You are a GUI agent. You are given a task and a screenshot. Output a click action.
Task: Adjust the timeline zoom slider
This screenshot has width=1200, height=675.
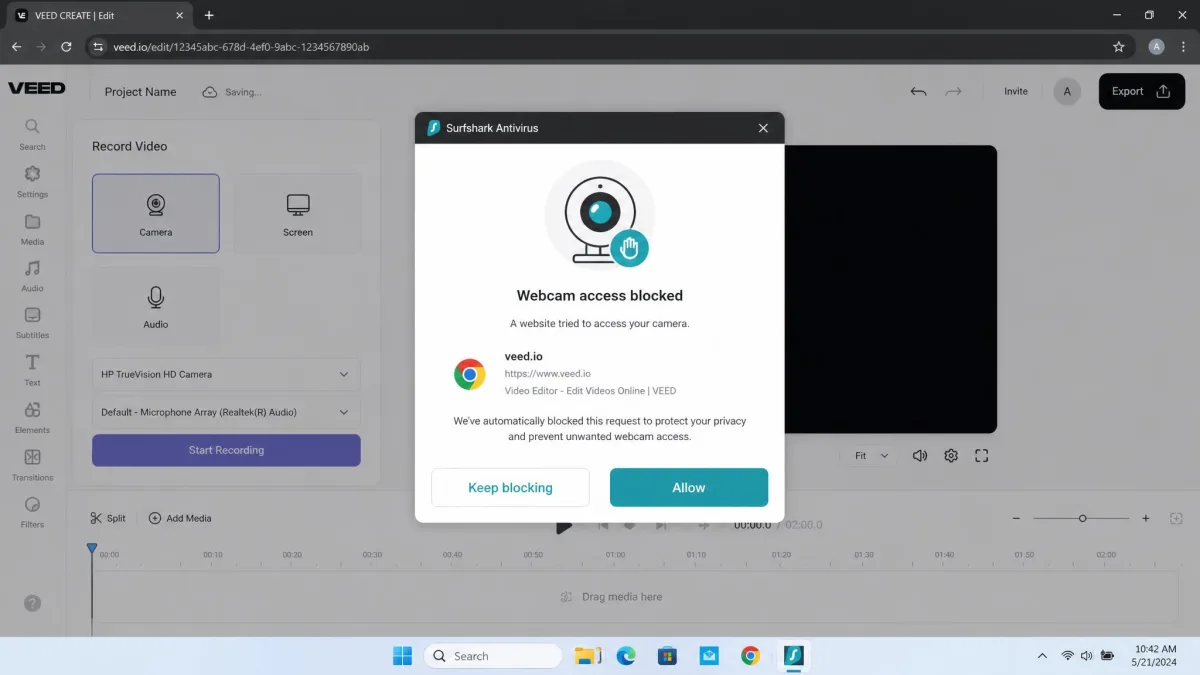pyautogui.click(x=1082, y=518)
